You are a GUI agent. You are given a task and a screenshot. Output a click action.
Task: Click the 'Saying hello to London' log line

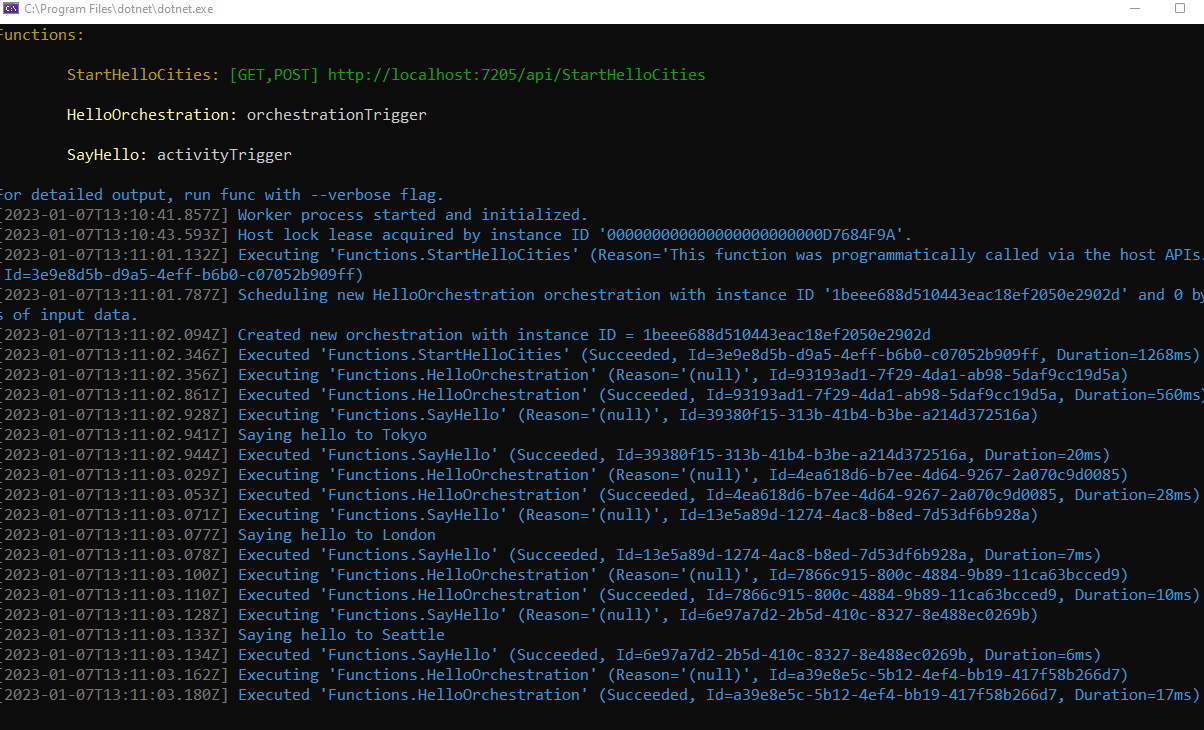click(x=336, y=535)
